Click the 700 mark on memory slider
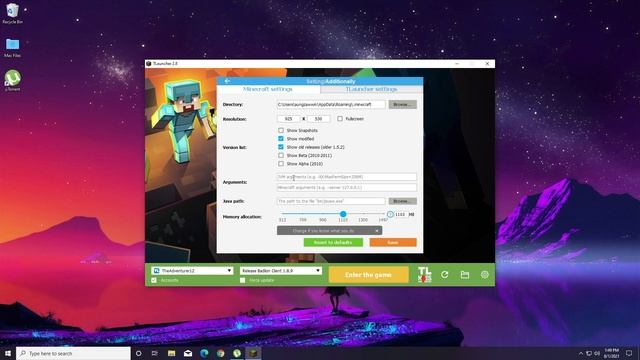The height and width of the screenshot is (360, 640). [x=302, y=220]
